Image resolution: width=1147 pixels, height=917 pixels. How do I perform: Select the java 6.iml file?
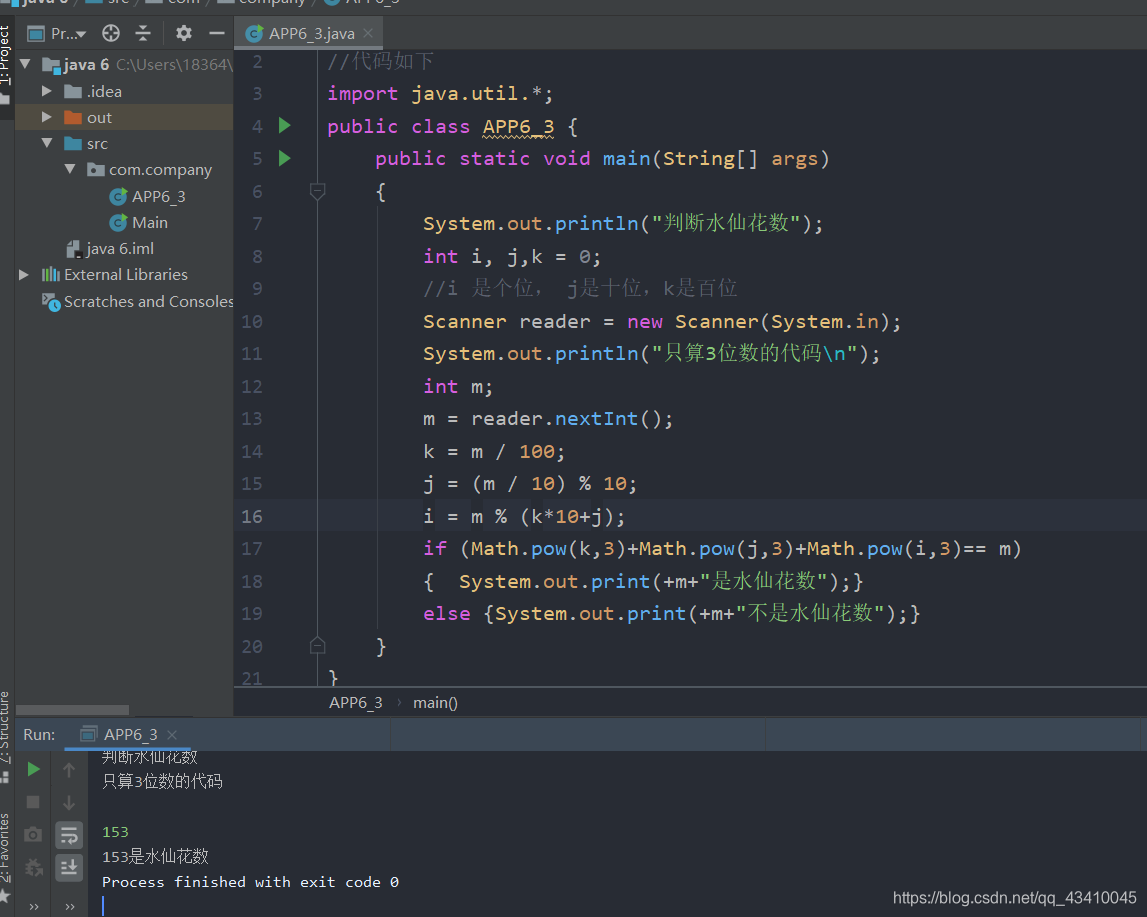[110, 249]
